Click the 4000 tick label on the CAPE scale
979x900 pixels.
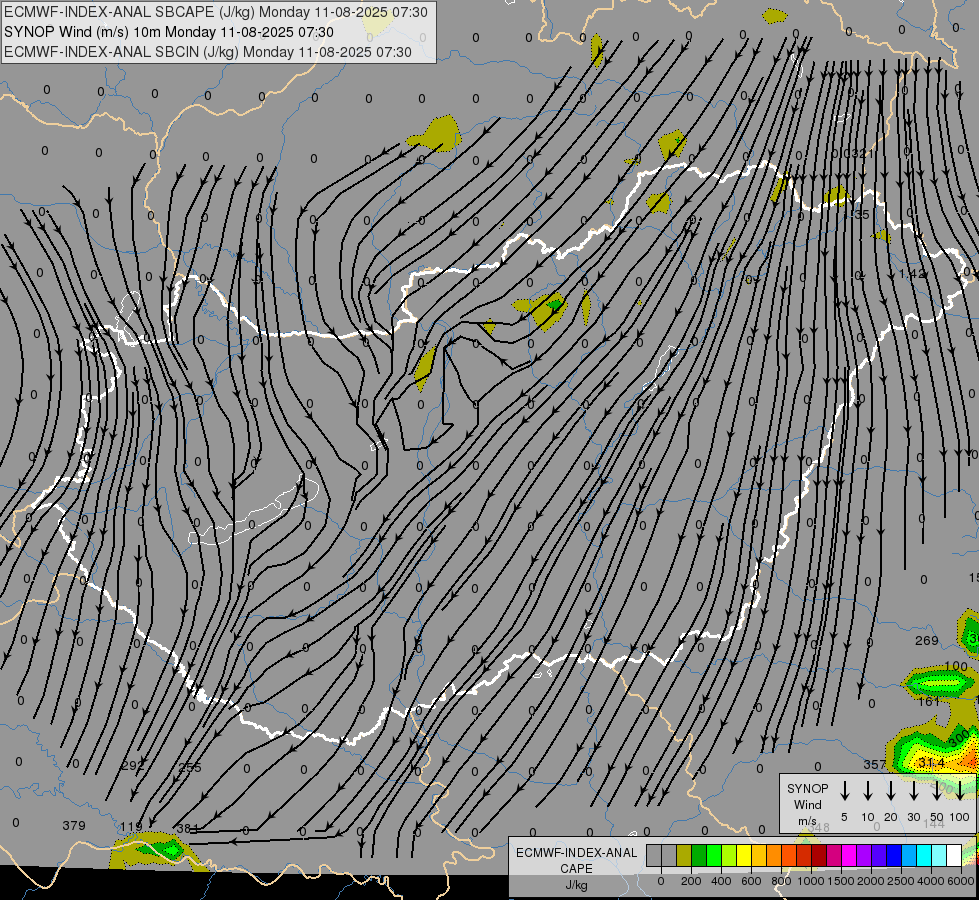(x=931, y=881)
